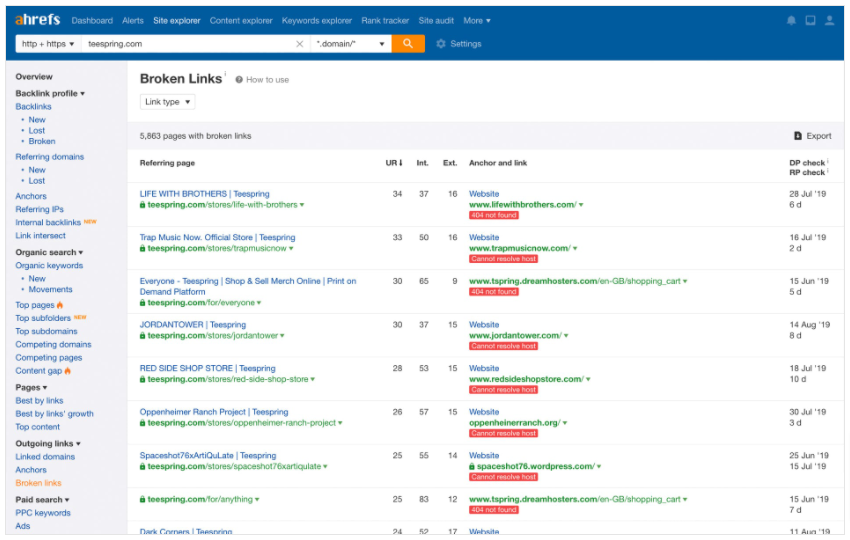Click Cannot resolve host badge for trapmusicnow

[x=504, y=259]
